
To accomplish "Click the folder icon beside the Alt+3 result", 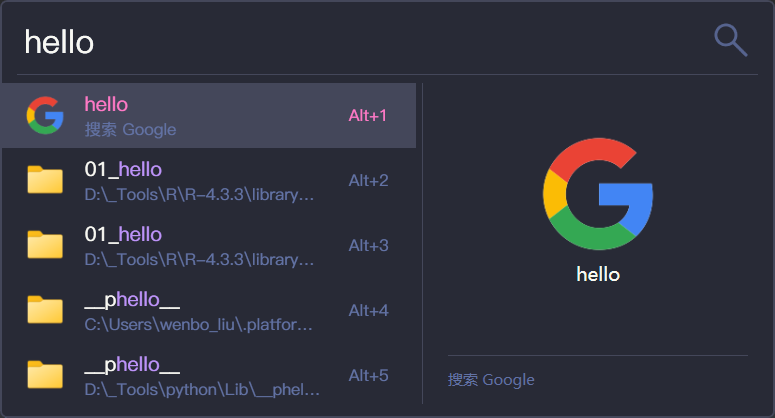I will (45, 246).
